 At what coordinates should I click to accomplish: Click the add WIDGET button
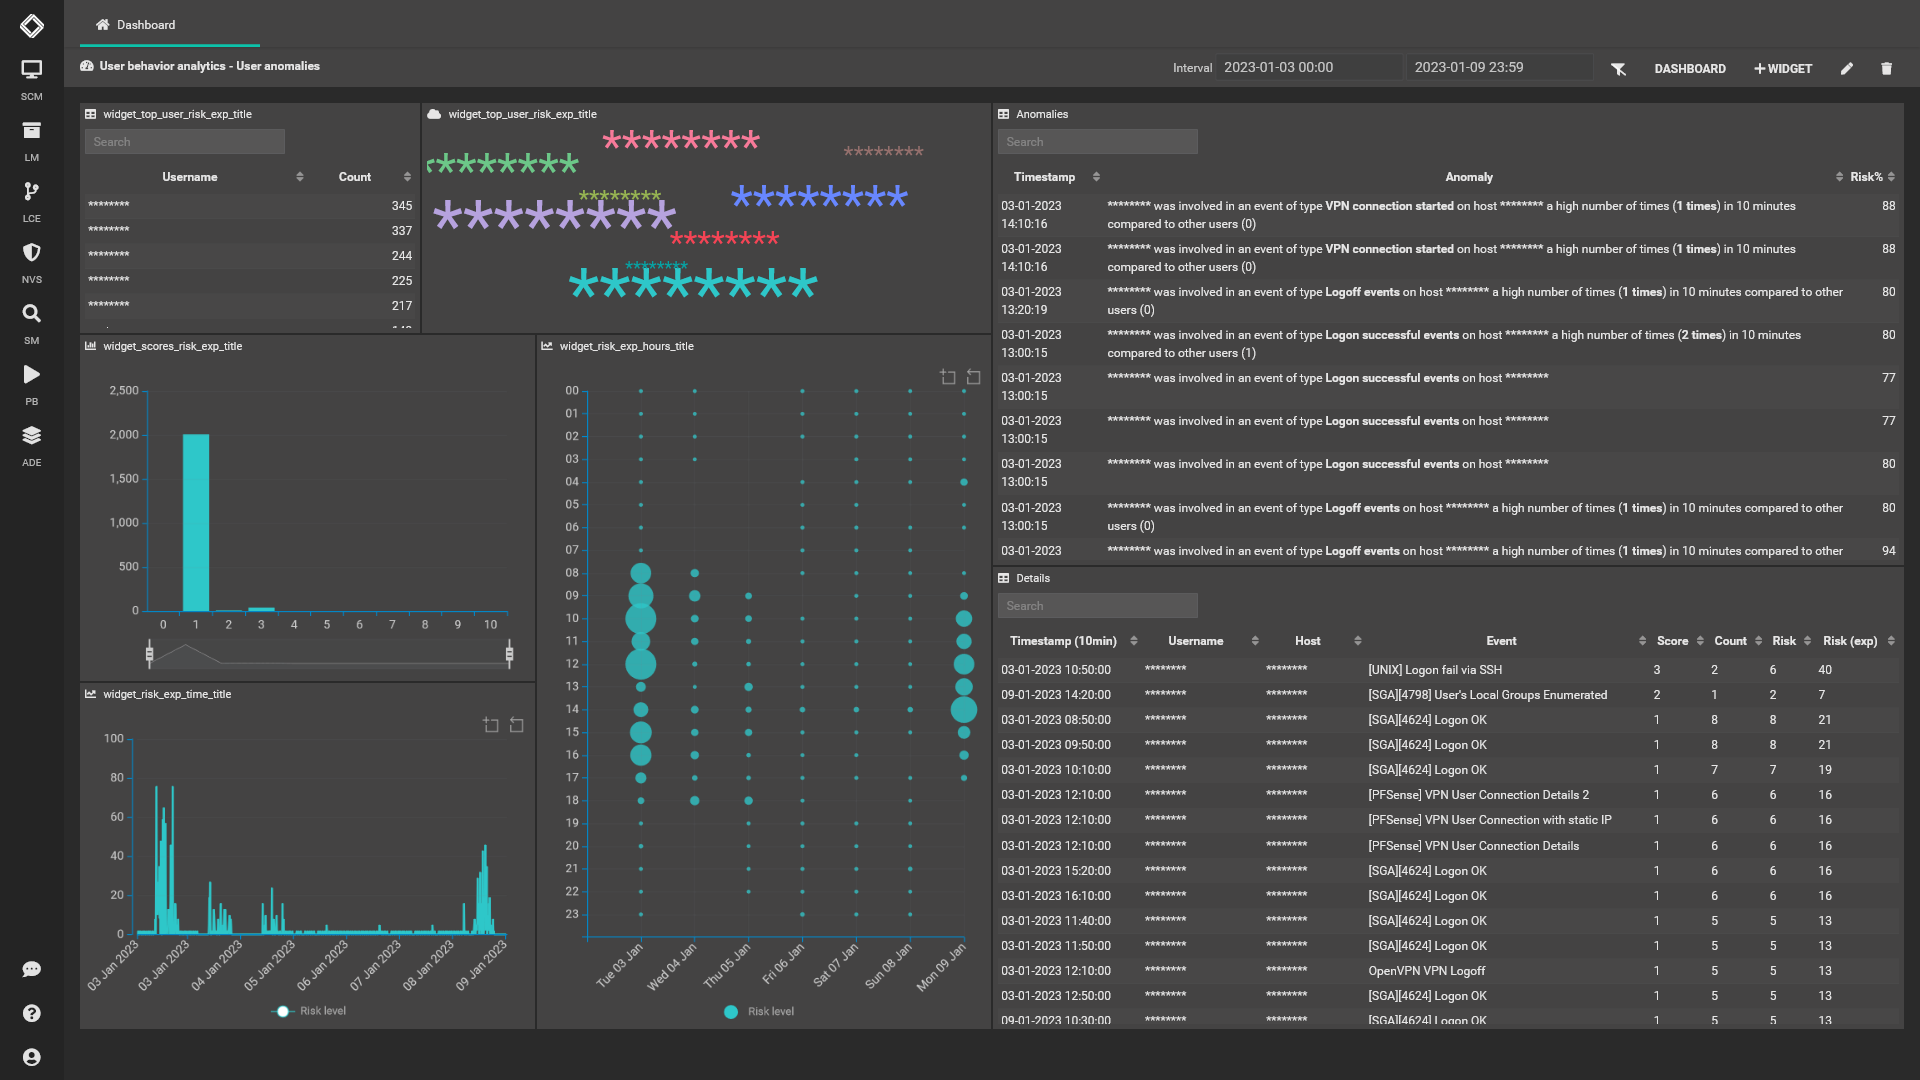(1783, 69)
